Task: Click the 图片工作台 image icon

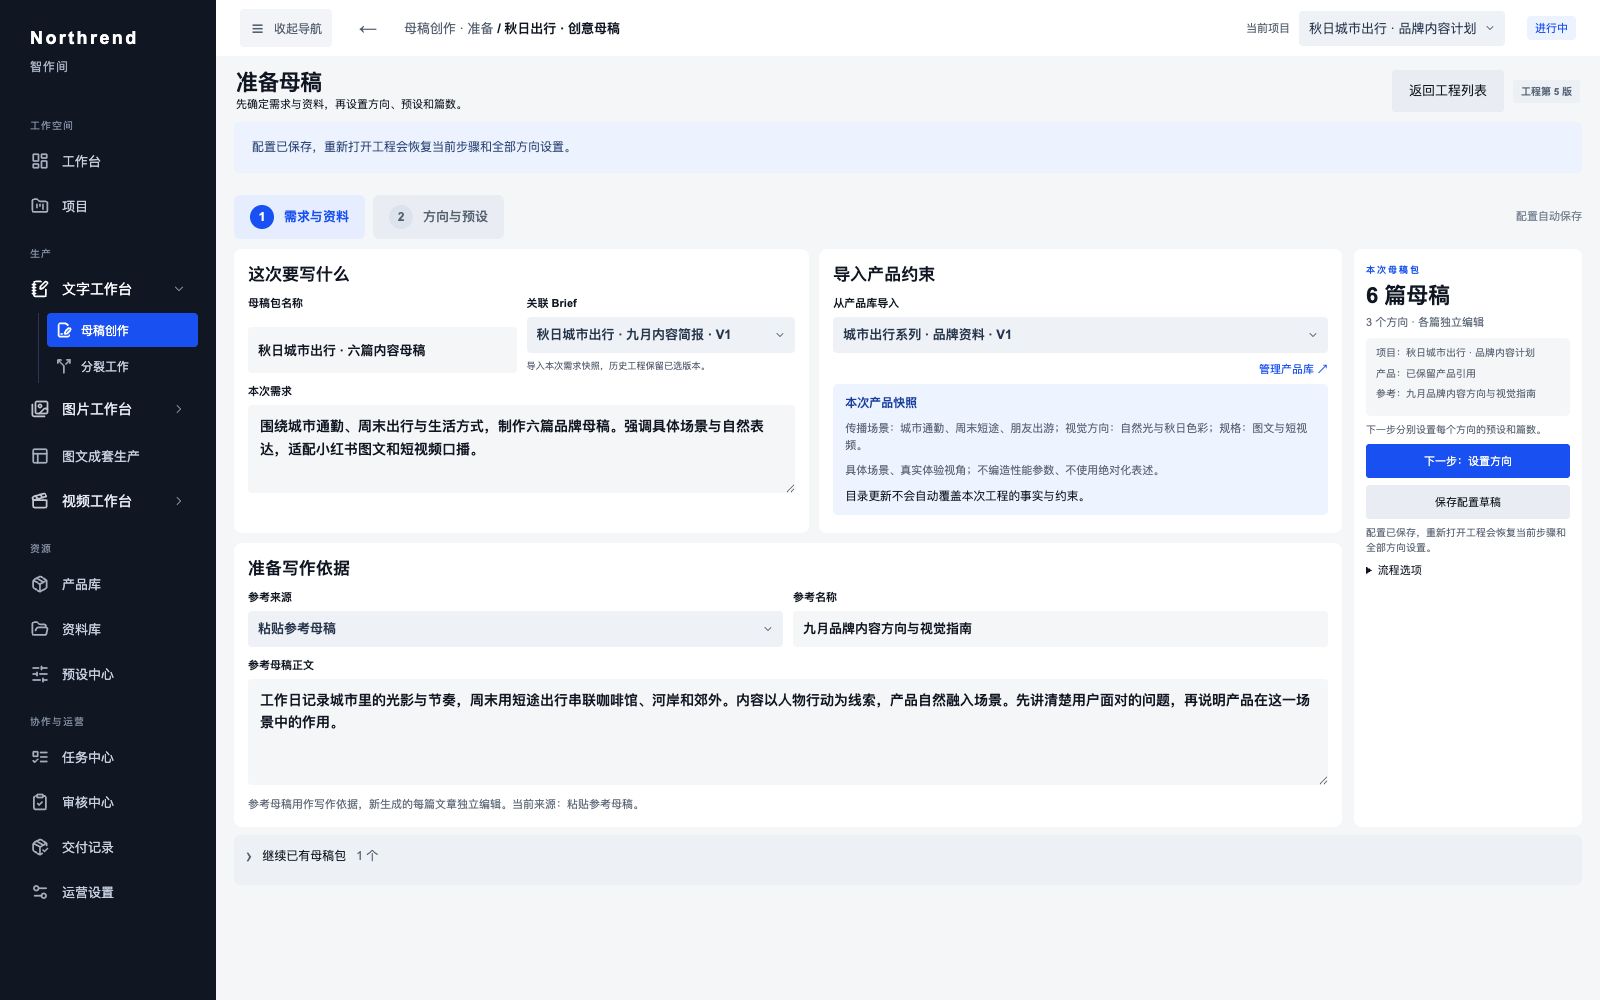Action: pos(40,409)
